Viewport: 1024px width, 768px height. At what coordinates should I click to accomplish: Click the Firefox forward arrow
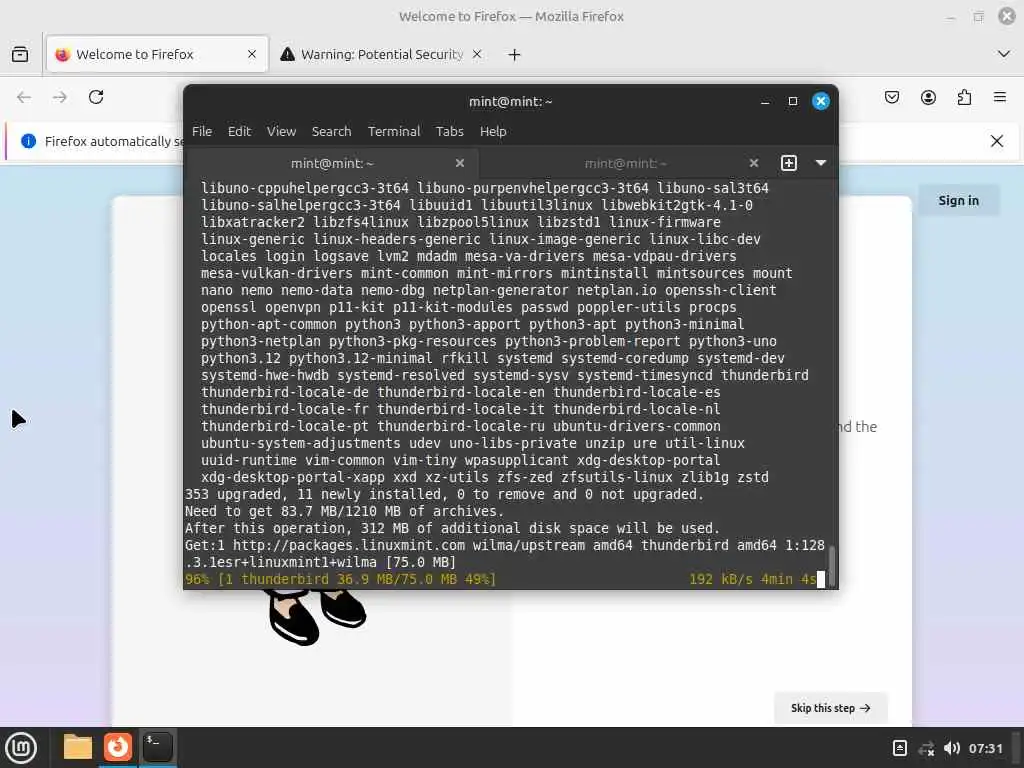coord(60,97)
